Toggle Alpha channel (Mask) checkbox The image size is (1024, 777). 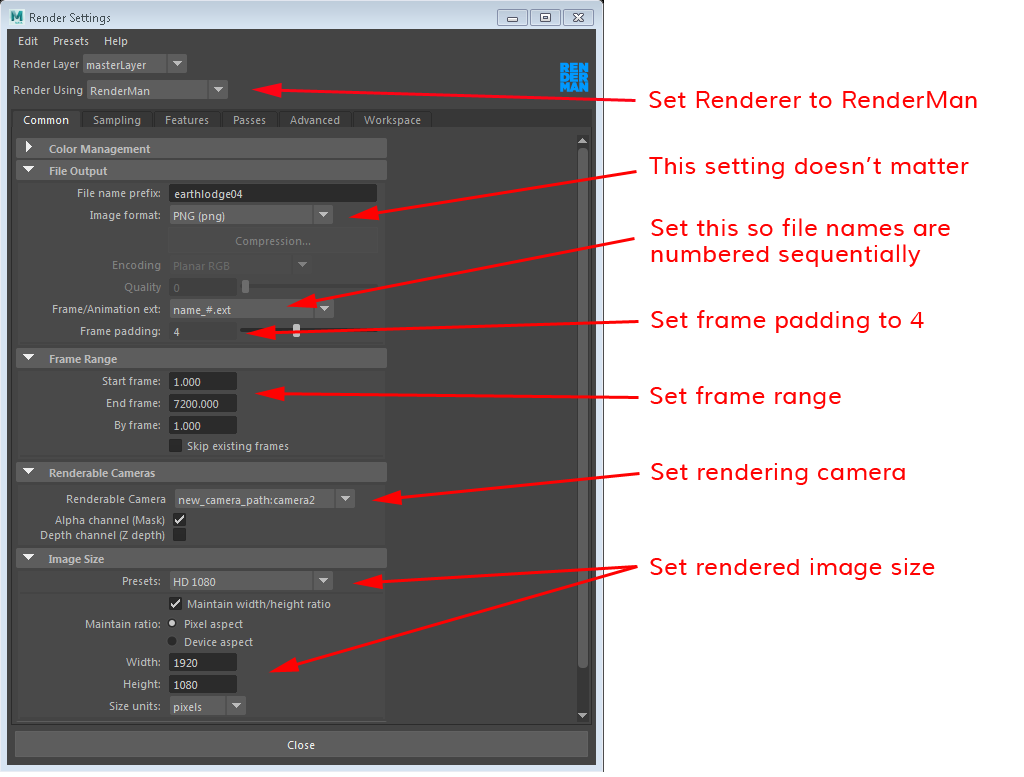179,520
